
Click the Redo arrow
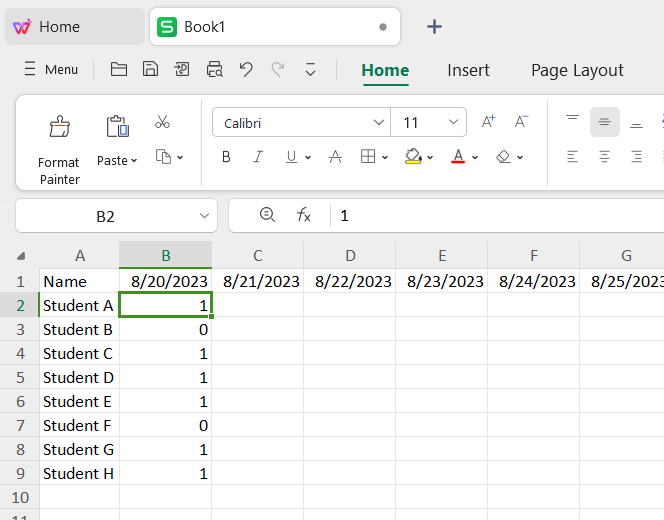click(x=278, y=69)
